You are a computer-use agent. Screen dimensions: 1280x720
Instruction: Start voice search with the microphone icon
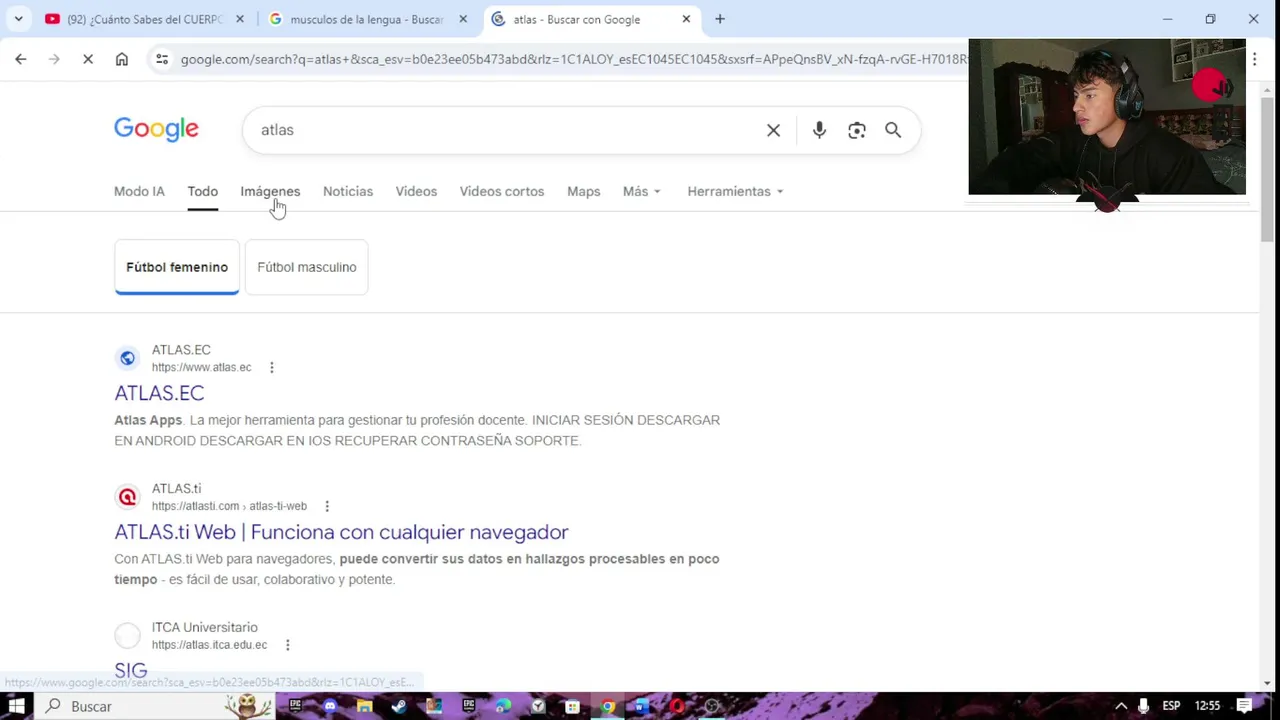[x=819, y=130]
